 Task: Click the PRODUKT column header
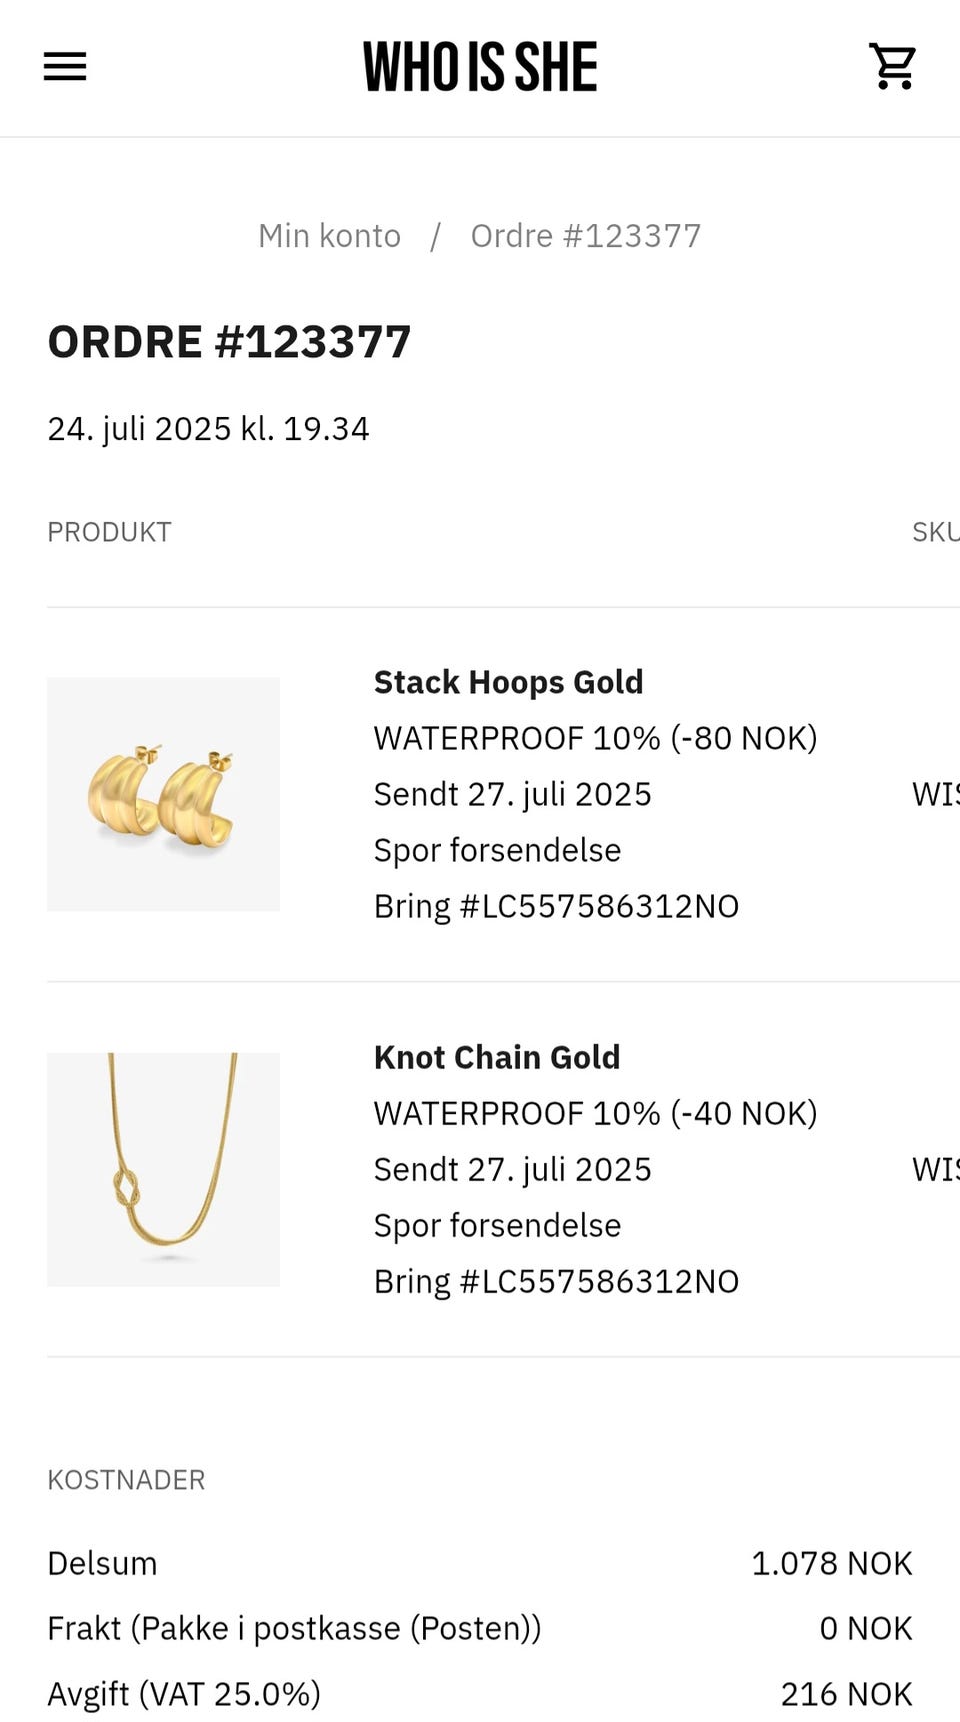click(109, 532)
